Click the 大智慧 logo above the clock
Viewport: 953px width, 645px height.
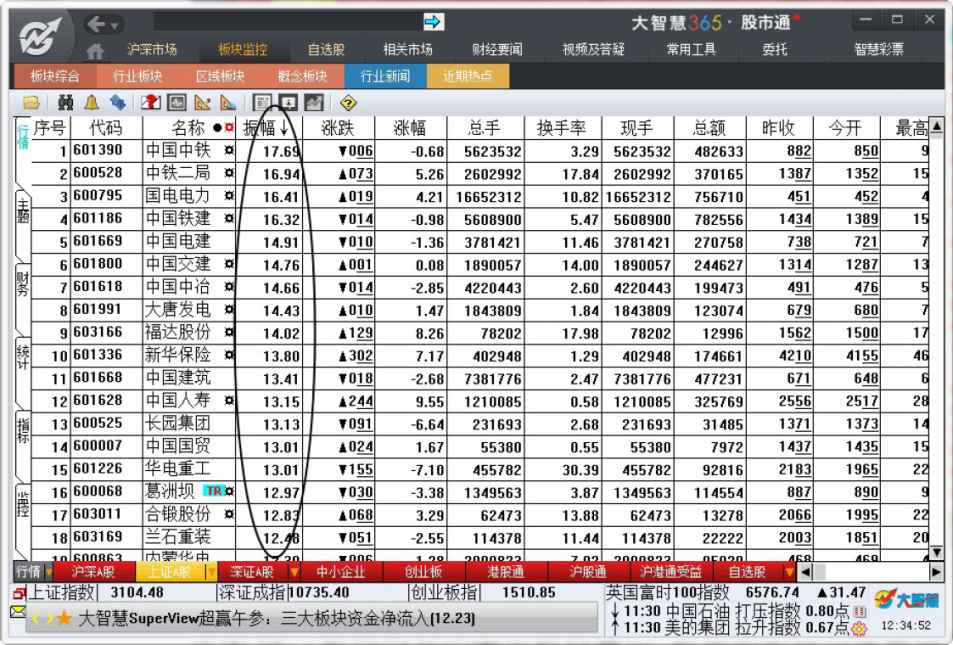point(906,601)
